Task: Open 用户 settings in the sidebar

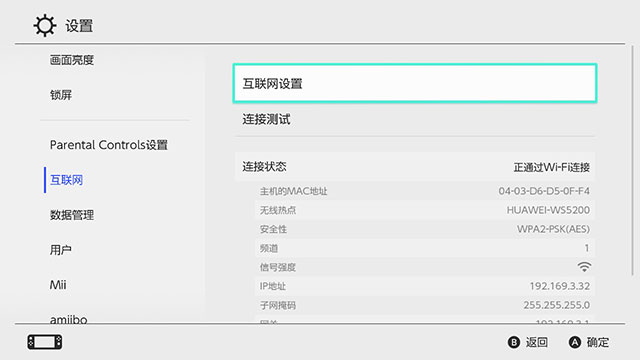Action: 61,250
